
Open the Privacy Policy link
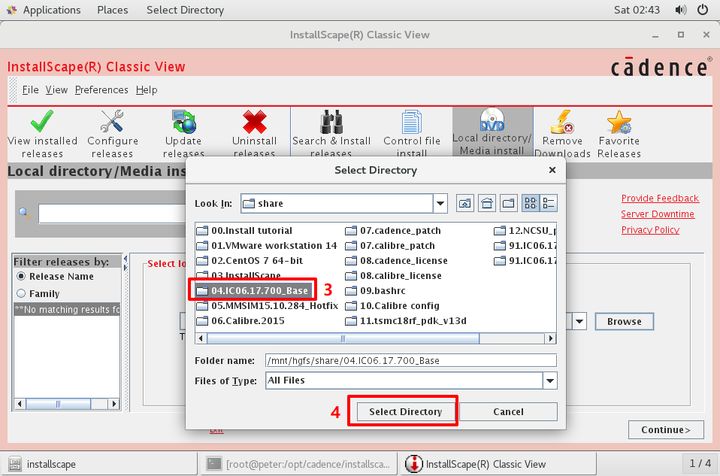[650, 230]
